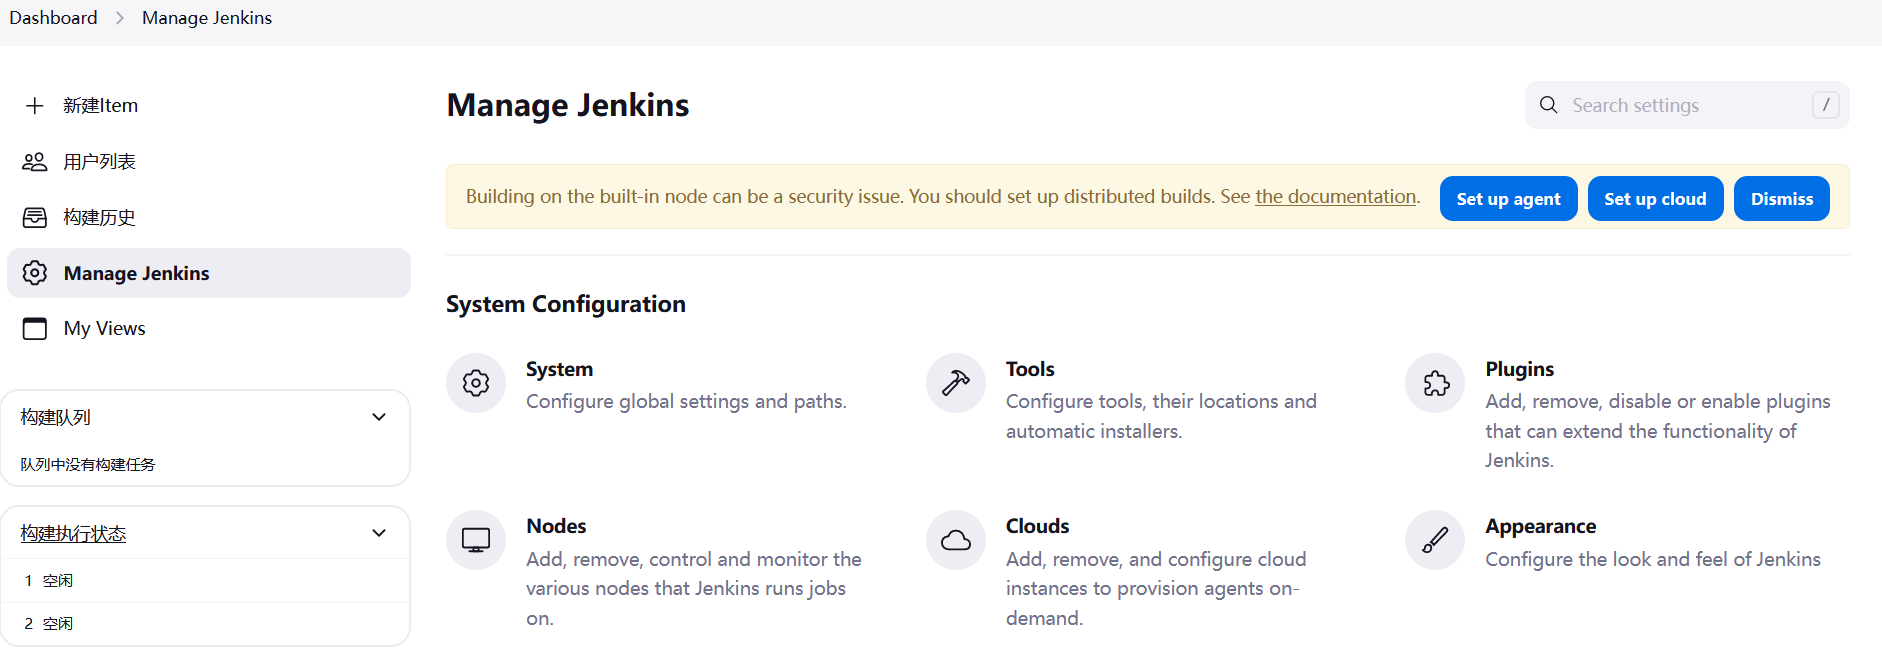Click the Tools hammer icon
Viewport: 1882px width, 667px height.
click(956, 383)
